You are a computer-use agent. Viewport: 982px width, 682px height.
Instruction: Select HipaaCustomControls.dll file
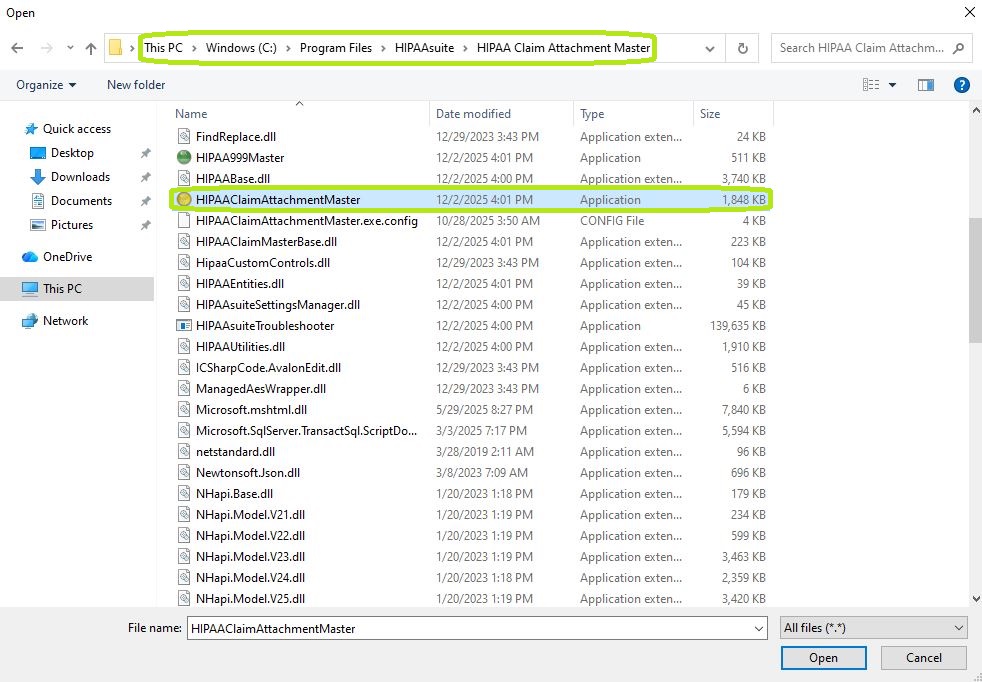pyautogui.click(x=262, y=263)
